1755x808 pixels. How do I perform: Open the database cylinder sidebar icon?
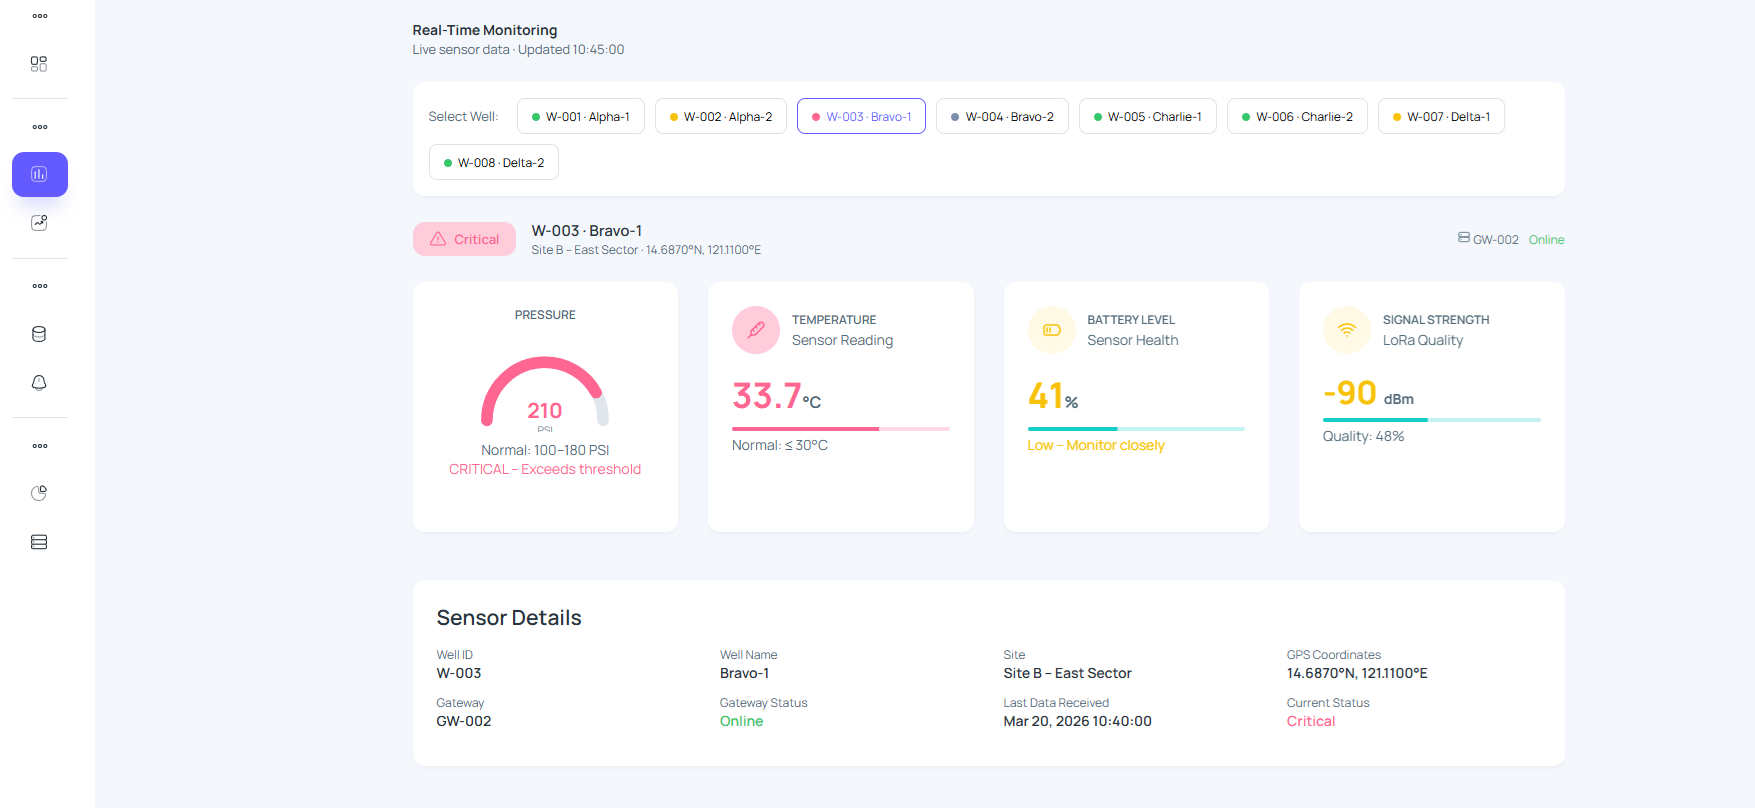[39, 334]
